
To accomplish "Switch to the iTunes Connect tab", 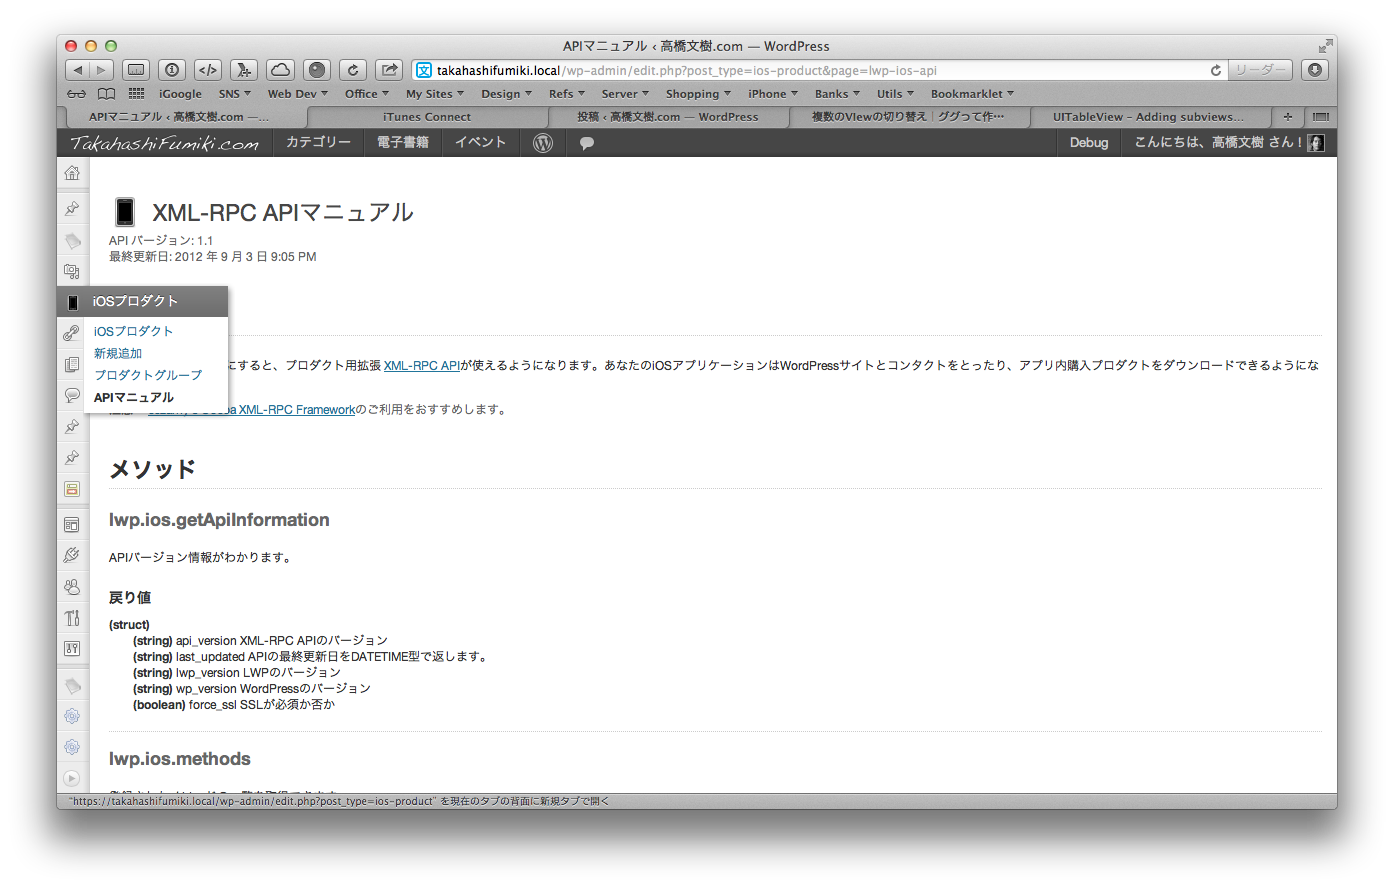I will tap(427, 117).
